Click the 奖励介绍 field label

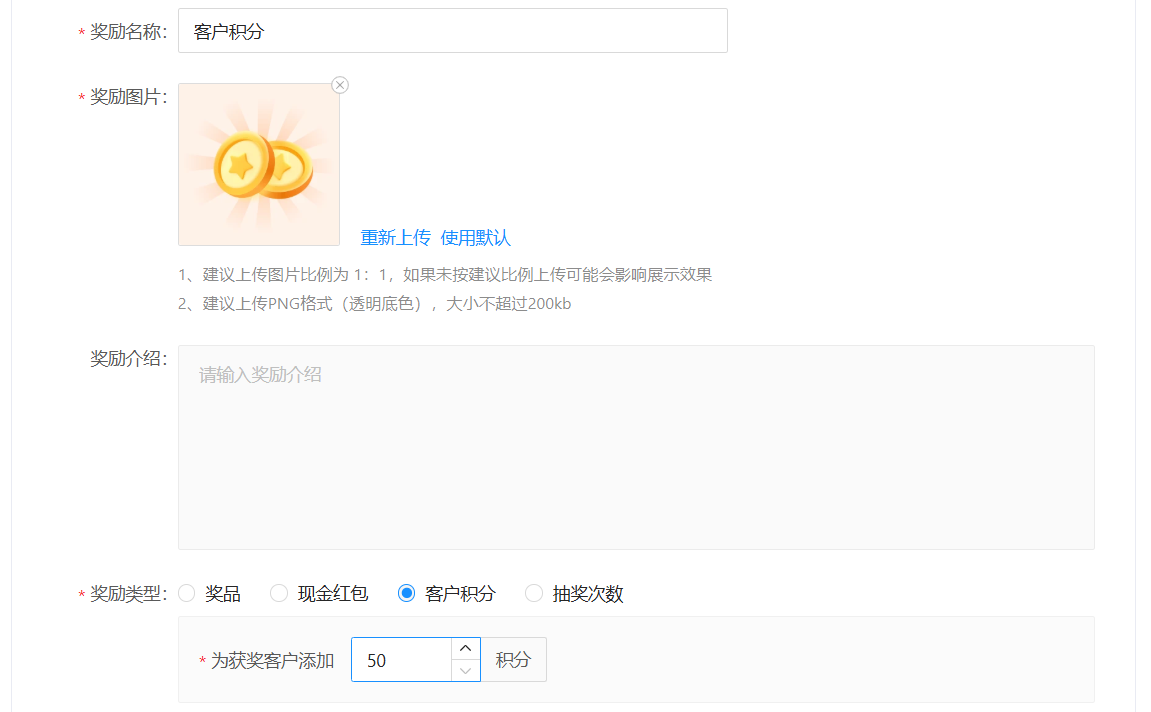(128, 359)
